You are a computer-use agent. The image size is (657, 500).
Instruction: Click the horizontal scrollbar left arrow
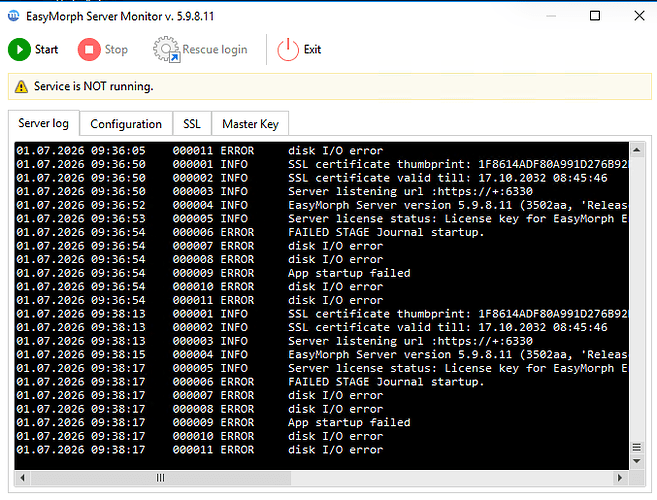[23, 477]
